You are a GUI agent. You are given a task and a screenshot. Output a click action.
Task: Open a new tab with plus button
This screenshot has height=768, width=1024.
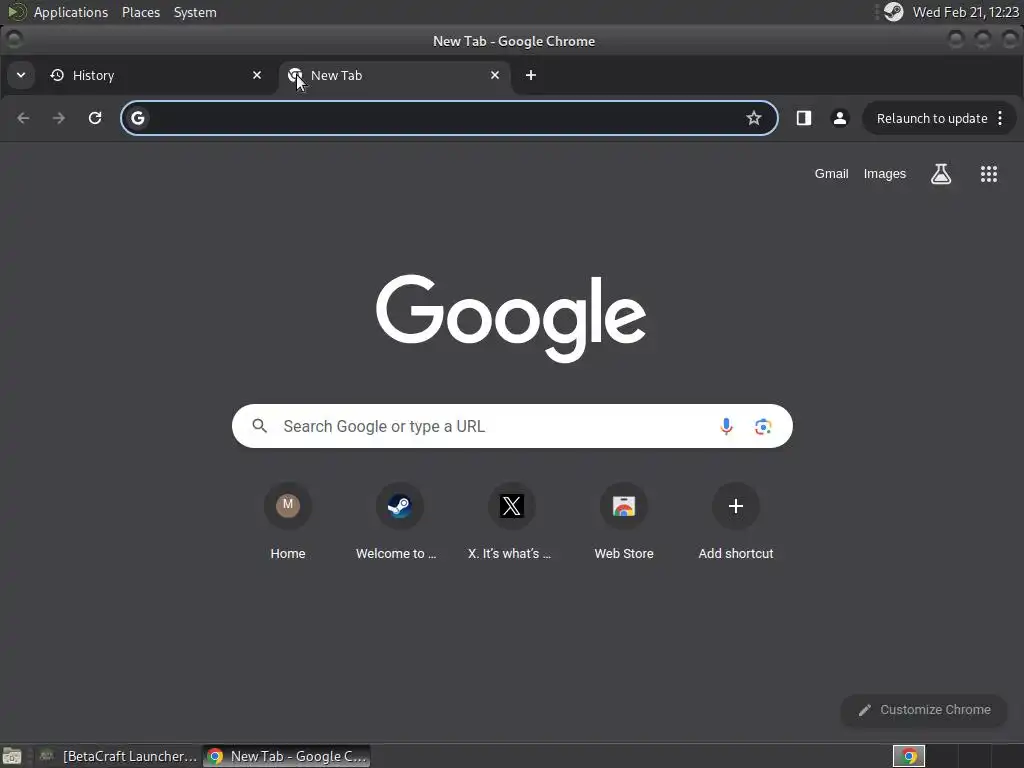(x=531, y=75)
